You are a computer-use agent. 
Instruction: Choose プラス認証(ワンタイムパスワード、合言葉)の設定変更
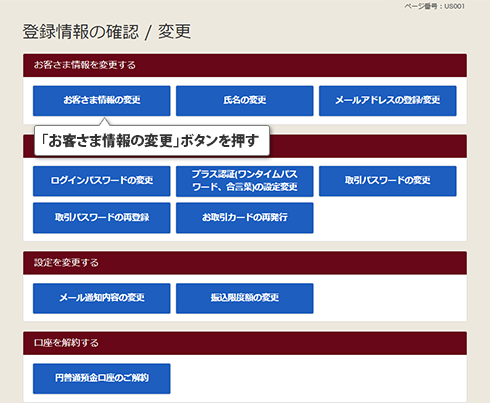coord(245,181)
